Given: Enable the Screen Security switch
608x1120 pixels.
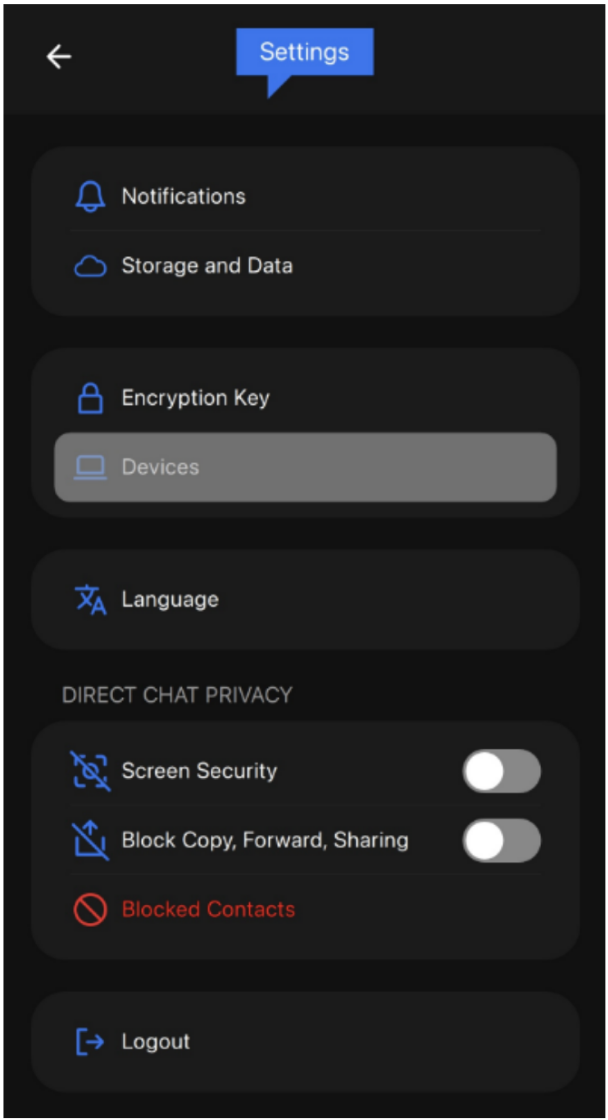Looking at the screenshot, I should point(502,771).
